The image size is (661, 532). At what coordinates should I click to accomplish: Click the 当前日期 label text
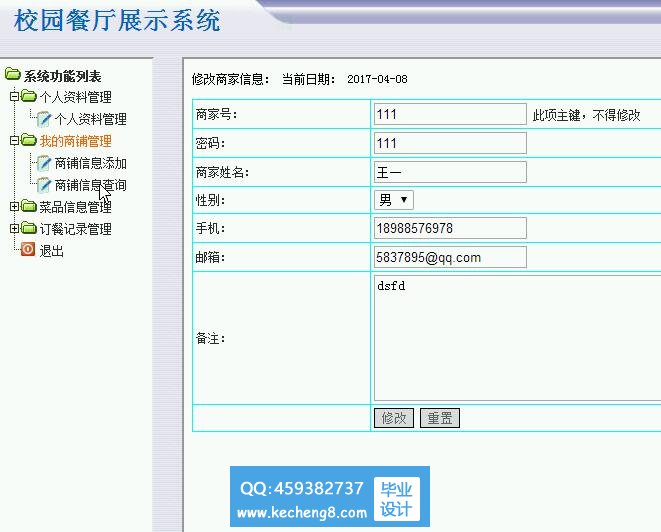(309, 79)
